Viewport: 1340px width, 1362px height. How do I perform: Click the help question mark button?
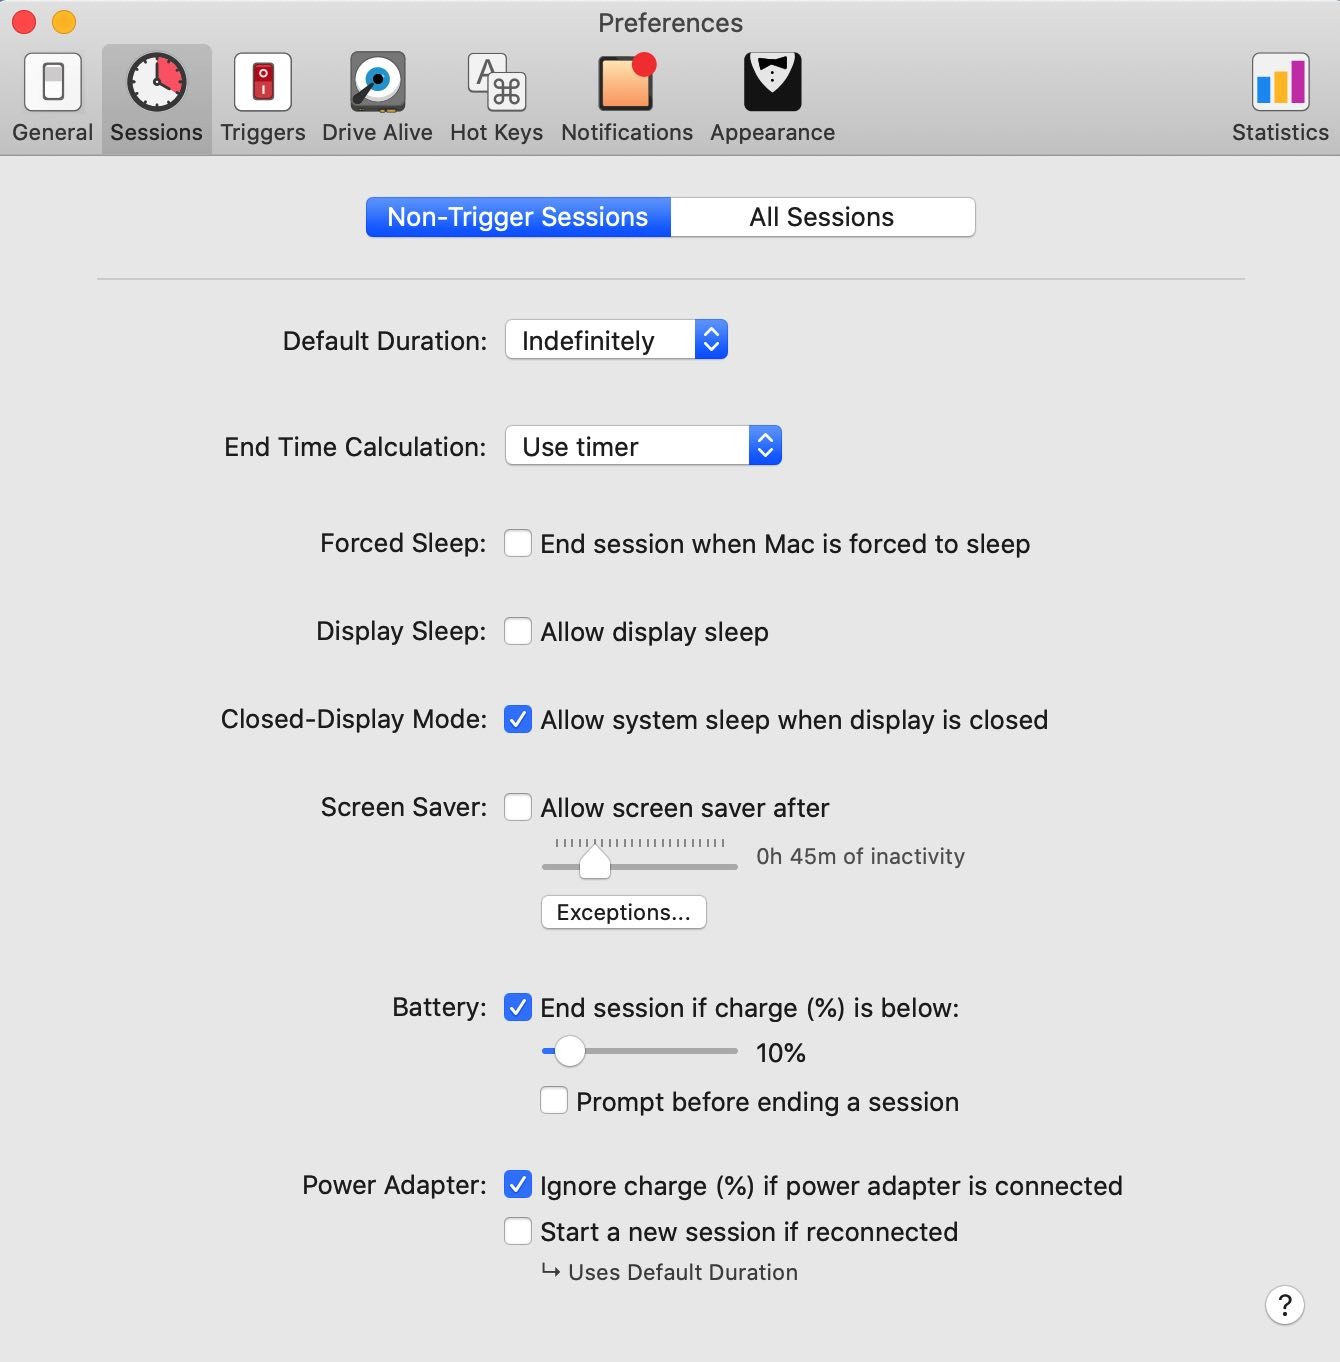tap(1286, 1305)
